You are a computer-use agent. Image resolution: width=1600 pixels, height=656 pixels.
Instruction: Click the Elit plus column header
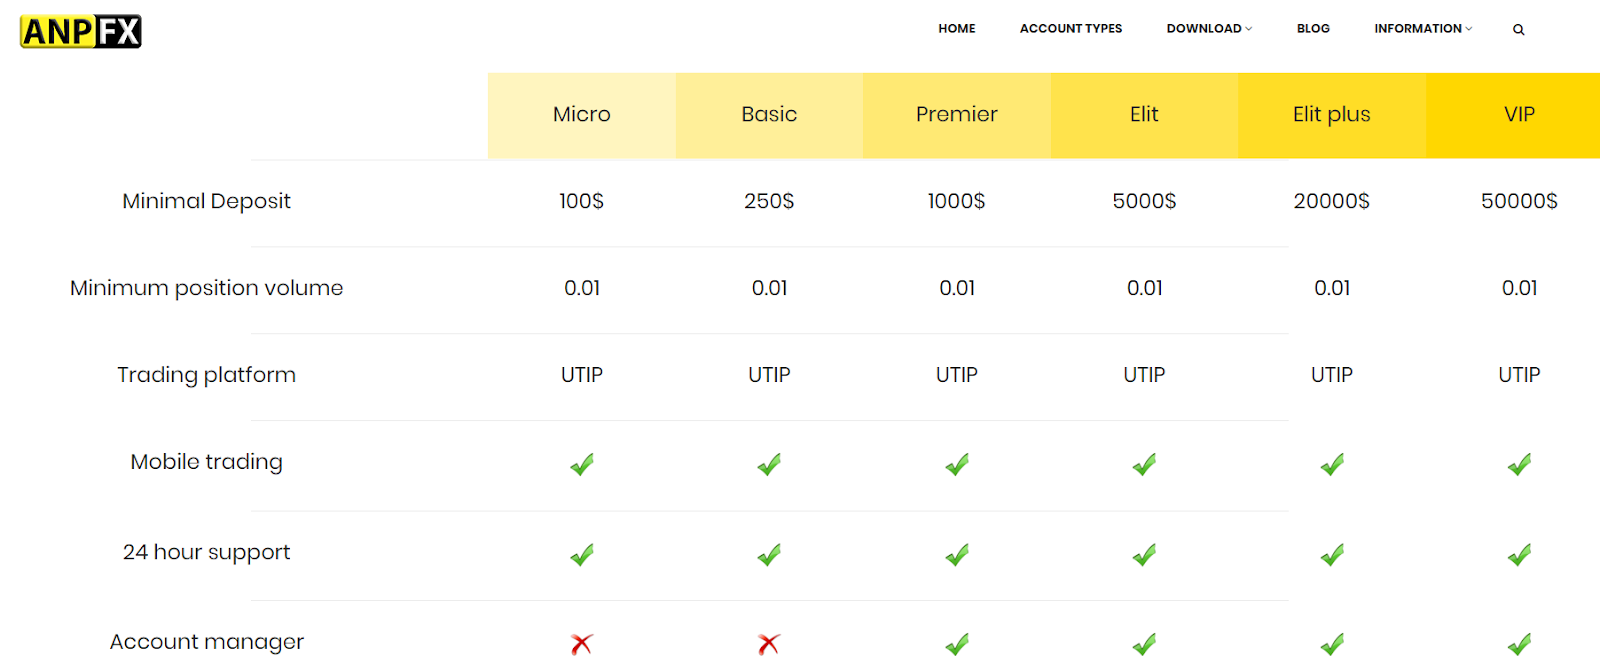(x=1332, y=115)
